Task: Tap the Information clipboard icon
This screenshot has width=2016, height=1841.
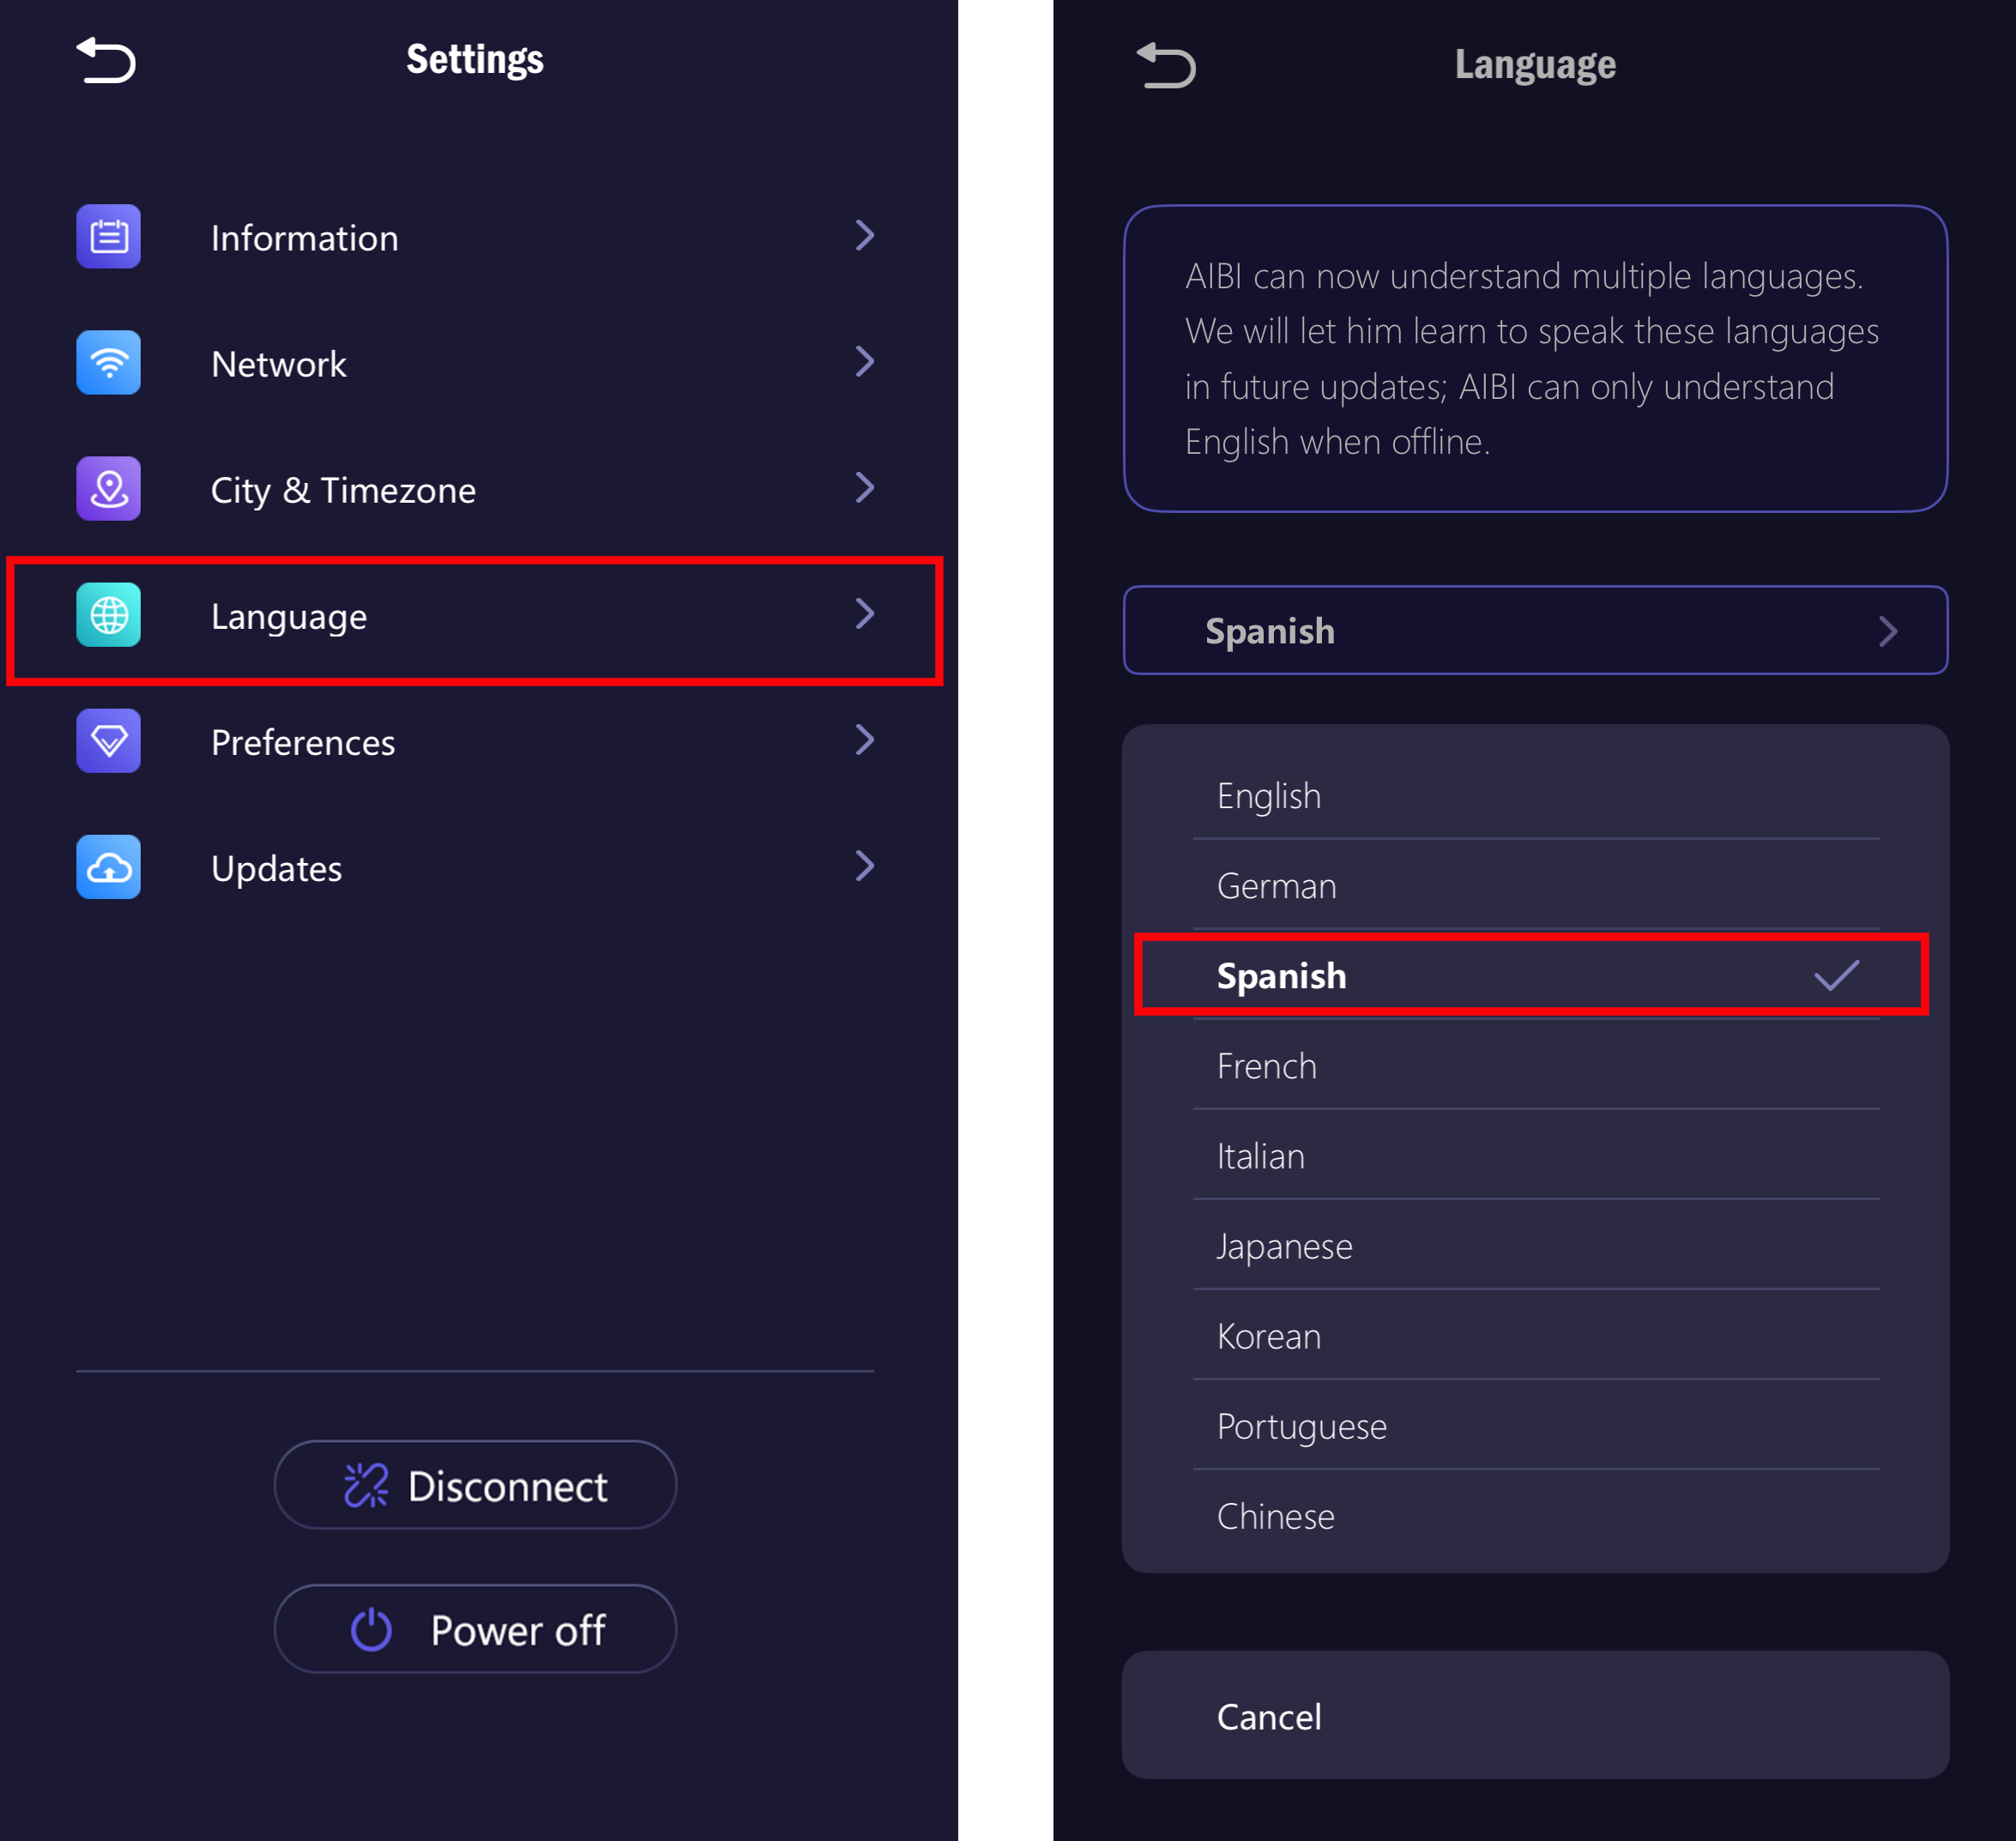Action: [x=108, y=237]
